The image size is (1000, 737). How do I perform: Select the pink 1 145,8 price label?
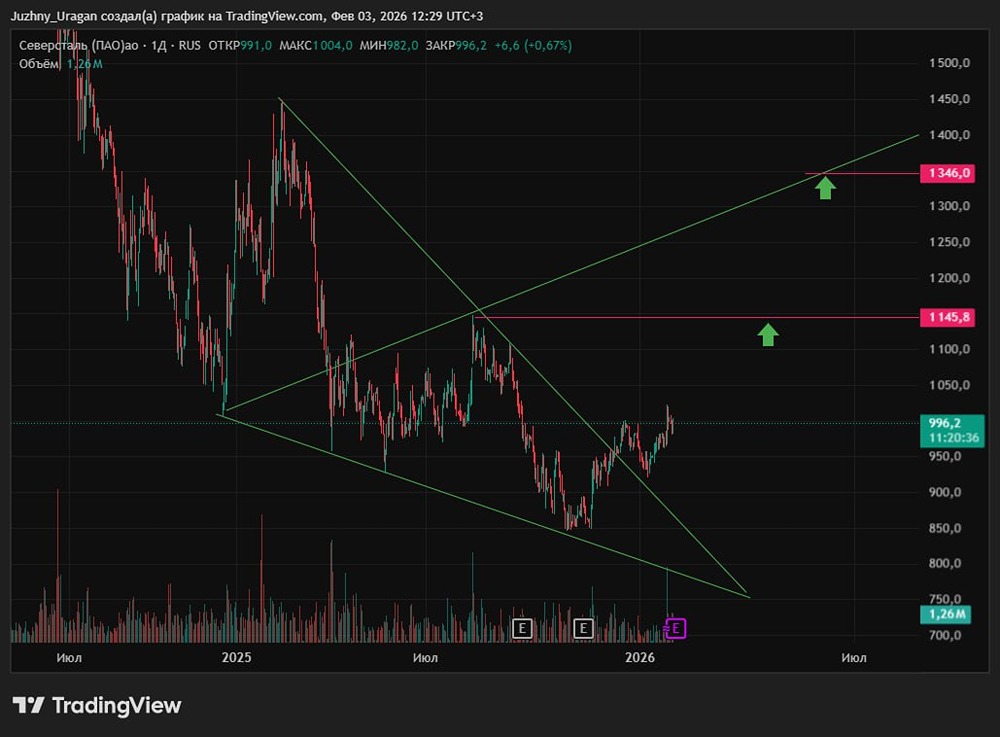[x=948, y=317]
